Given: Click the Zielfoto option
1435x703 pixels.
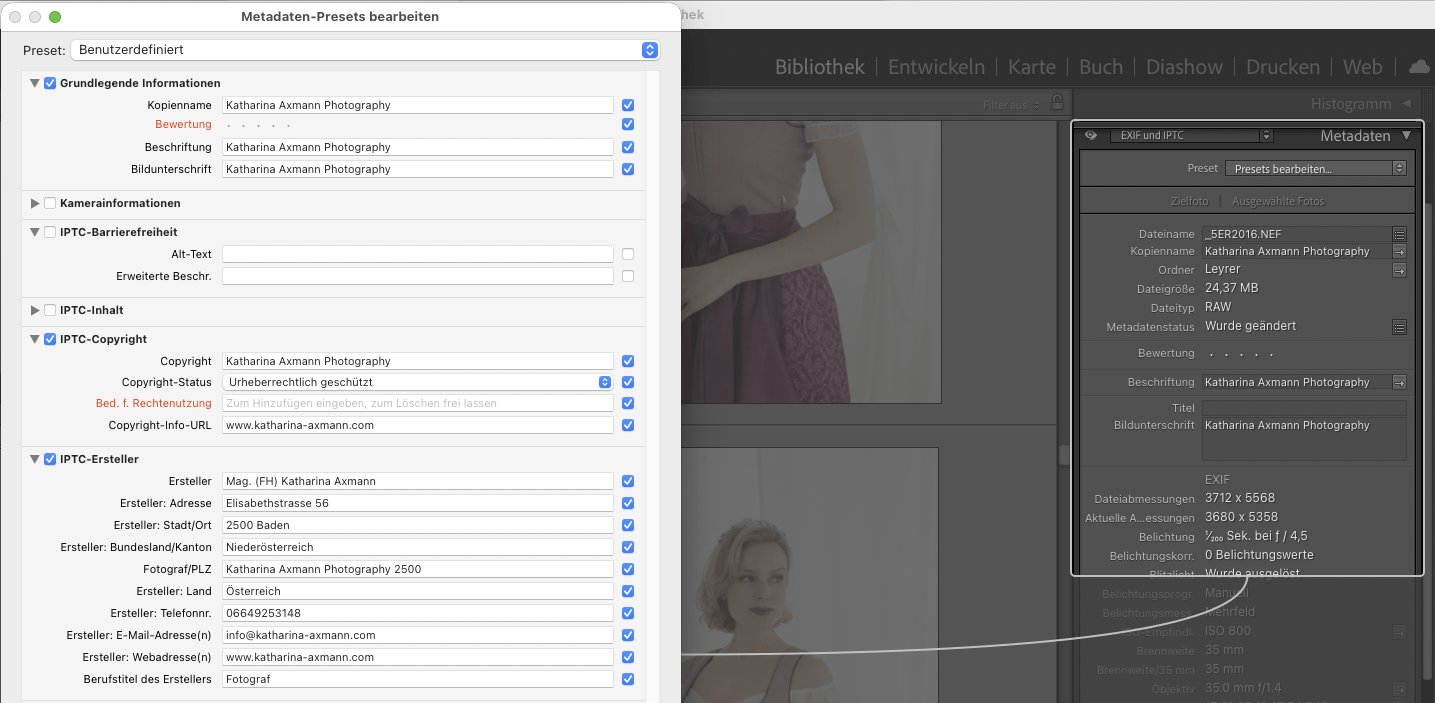Looking at the screenshot, I should 1189,201.
